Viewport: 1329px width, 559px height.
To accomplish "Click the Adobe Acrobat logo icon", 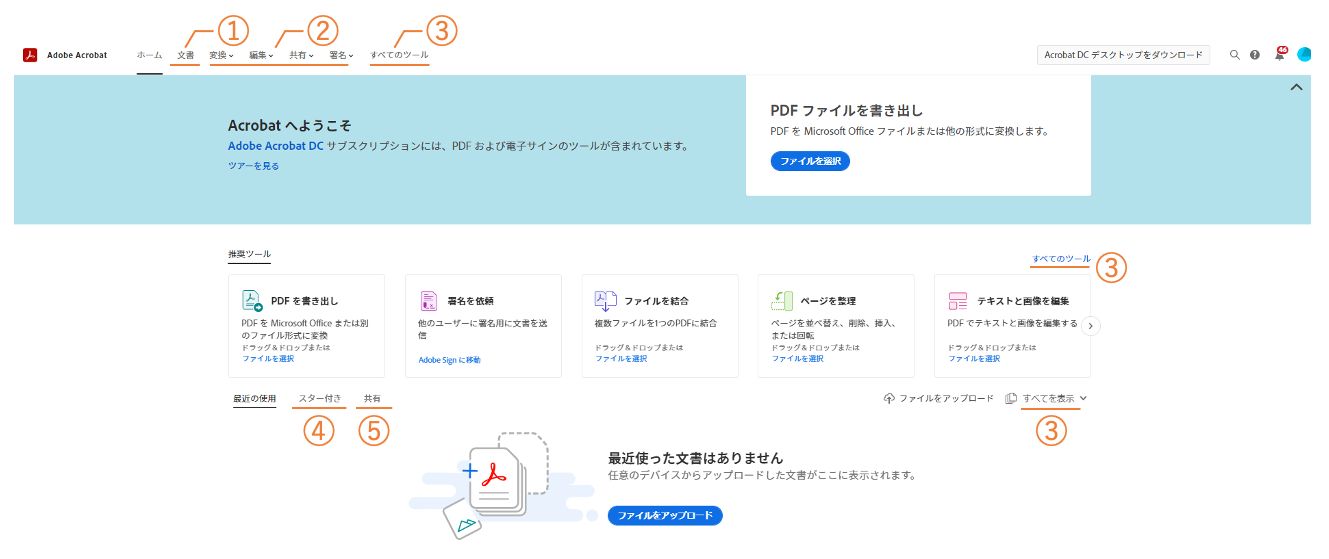I will point(30,55).
